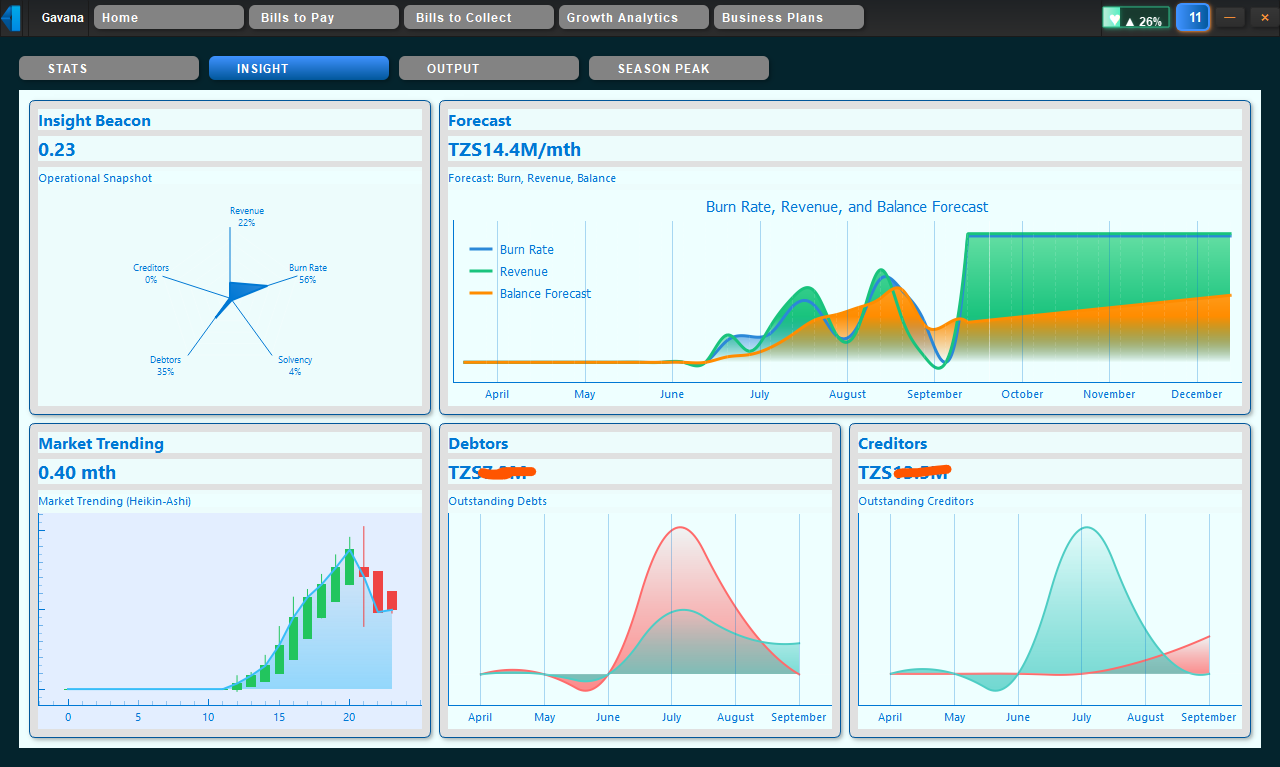The width and height of the screenshot is (1280, 767).
Task: Go to the Home menu
Action: click(x=169, y=17)
